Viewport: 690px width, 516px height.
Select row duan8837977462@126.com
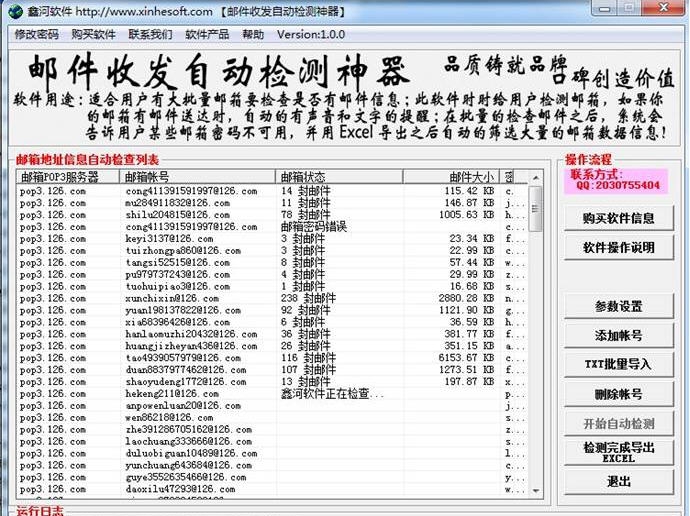click(272, 370)
